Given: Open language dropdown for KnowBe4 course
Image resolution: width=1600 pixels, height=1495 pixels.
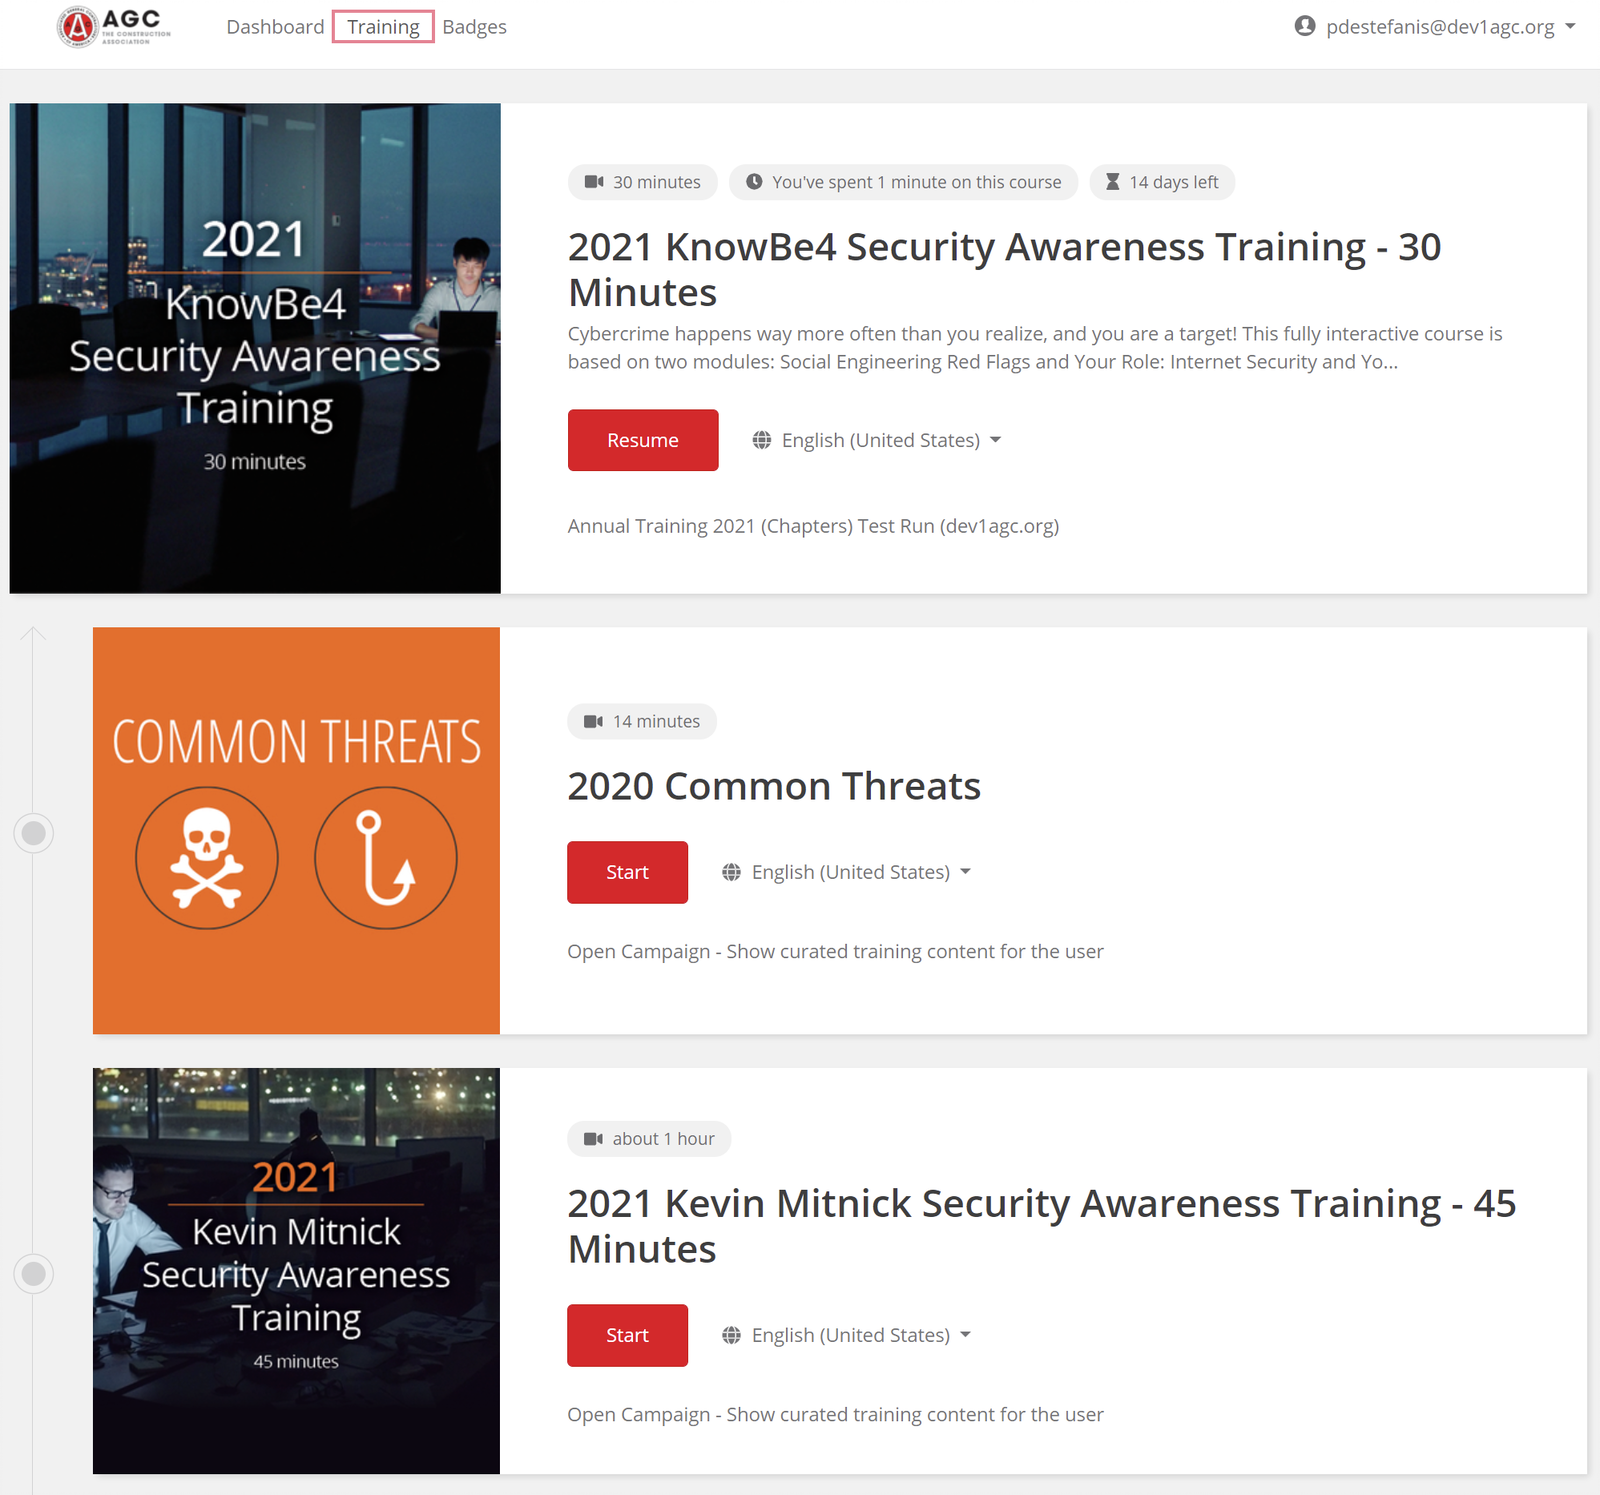Looking at the screenshot, I should [877, 440].
